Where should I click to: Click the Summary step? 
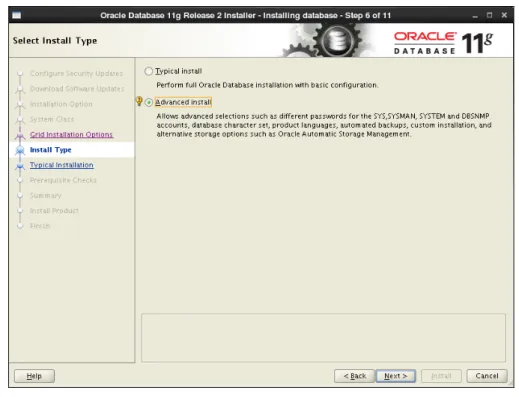(46, 196)
